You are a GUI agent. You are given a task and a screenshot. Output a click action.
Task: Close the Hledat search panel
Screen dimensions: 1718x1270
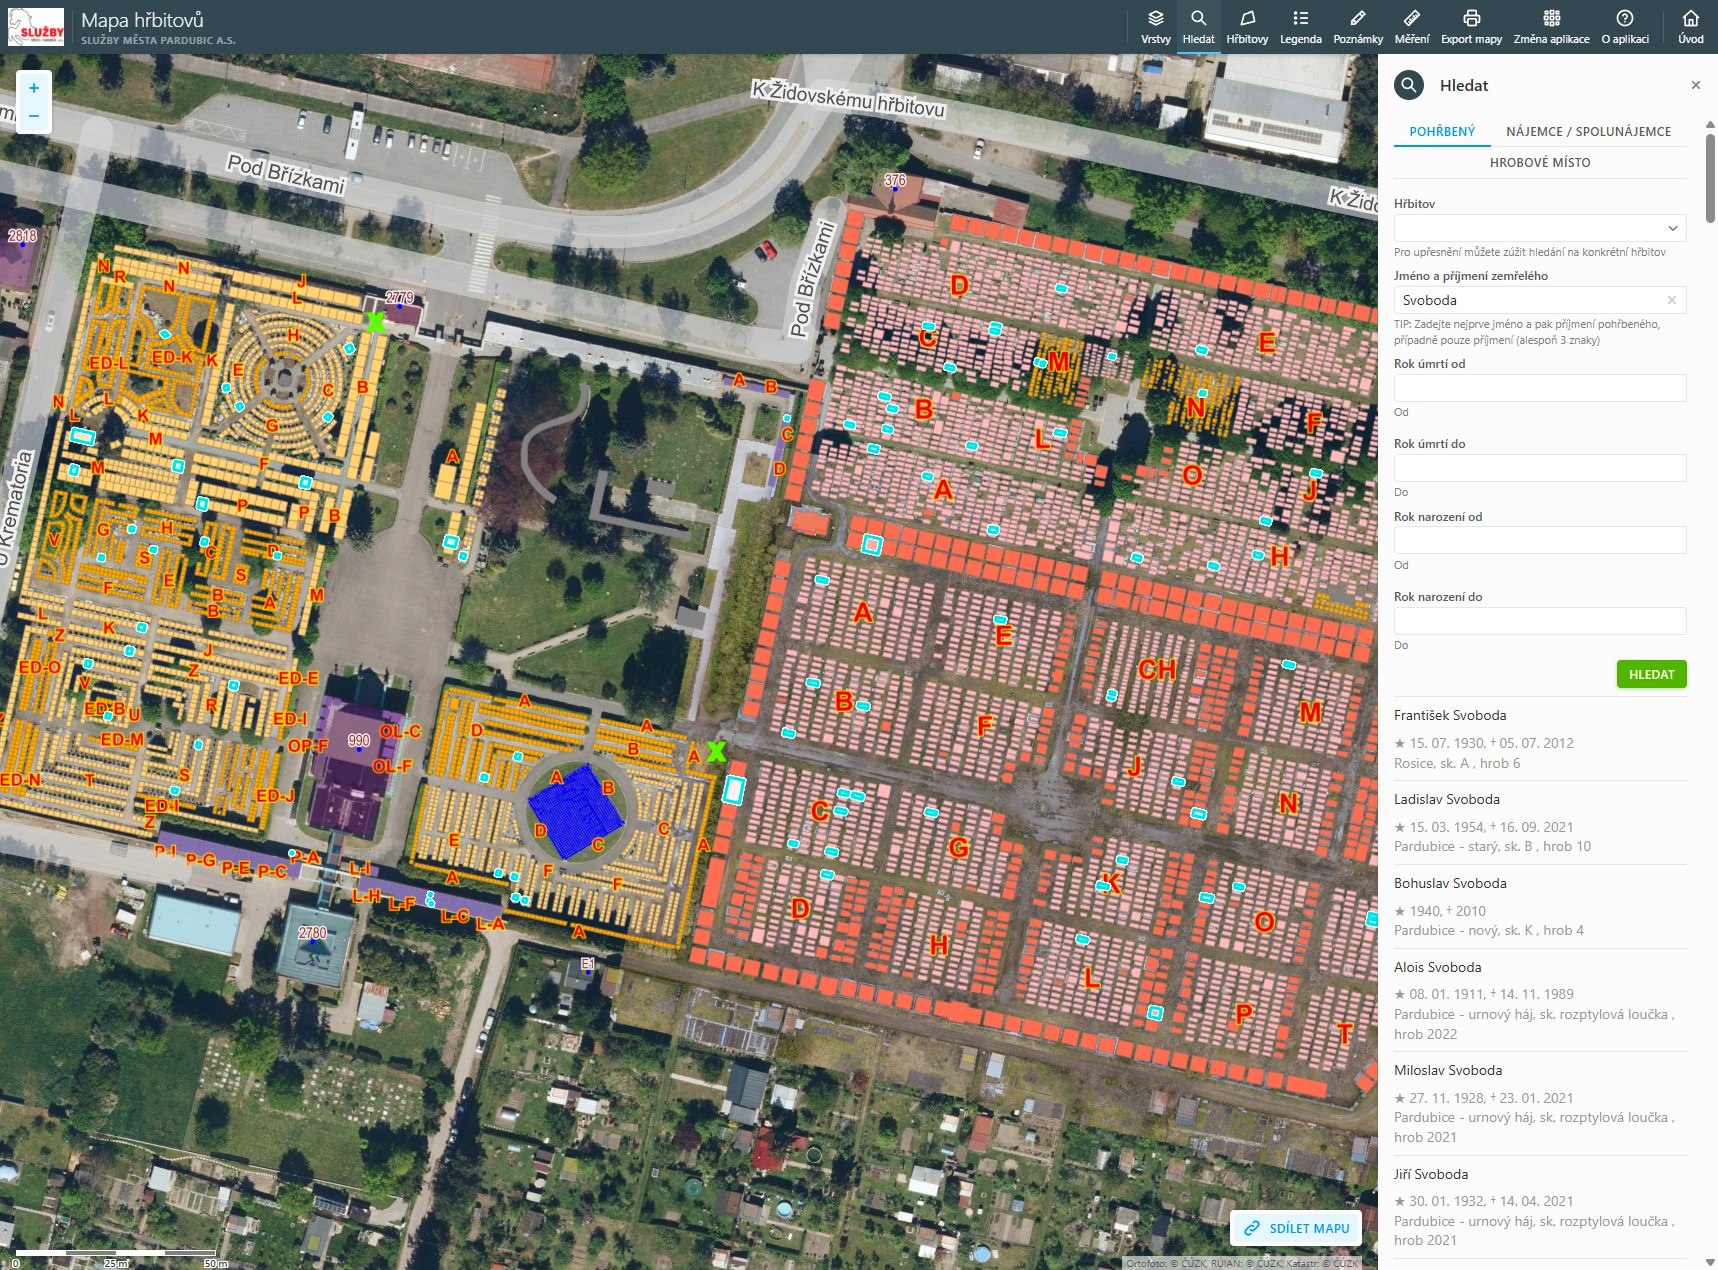pos(1695,85)
